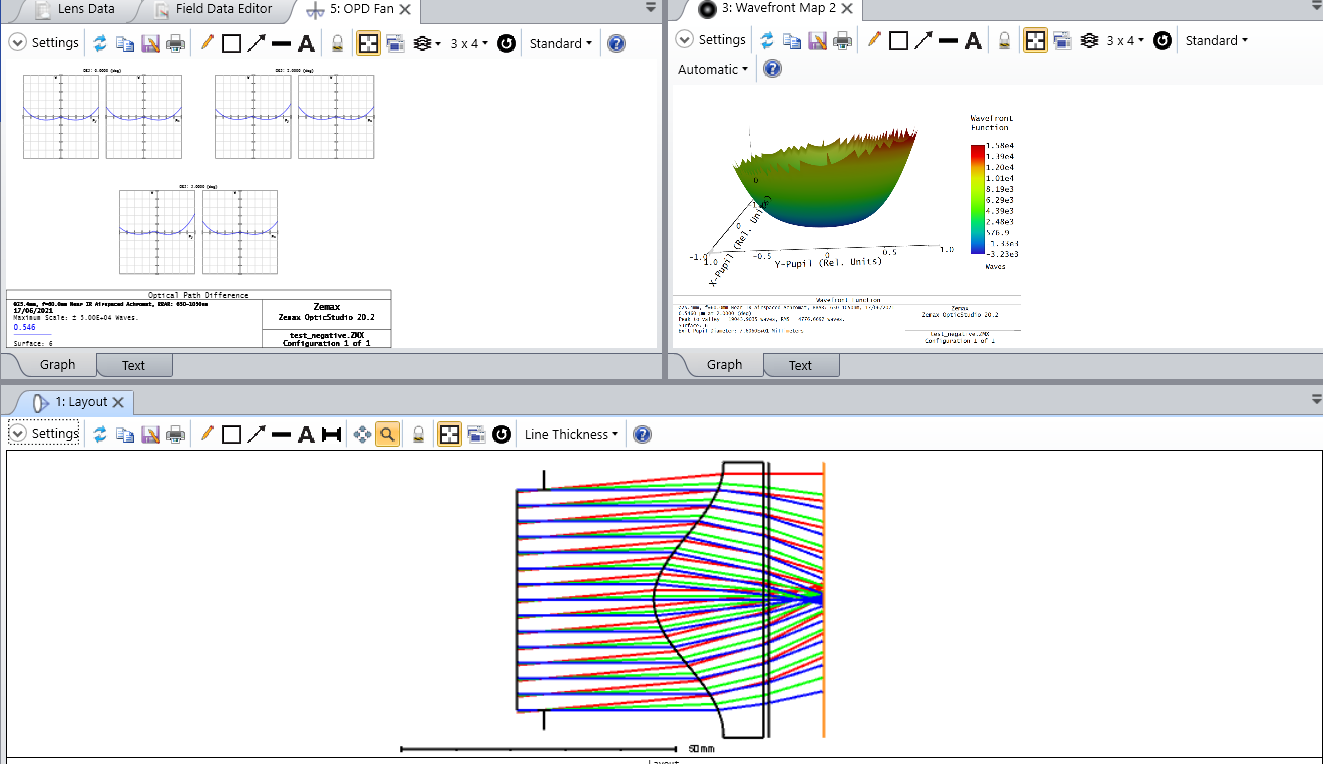This screenshot has height=764, width=1323.
Task: Reset the view in Layout toolbar
Action: 502,434
